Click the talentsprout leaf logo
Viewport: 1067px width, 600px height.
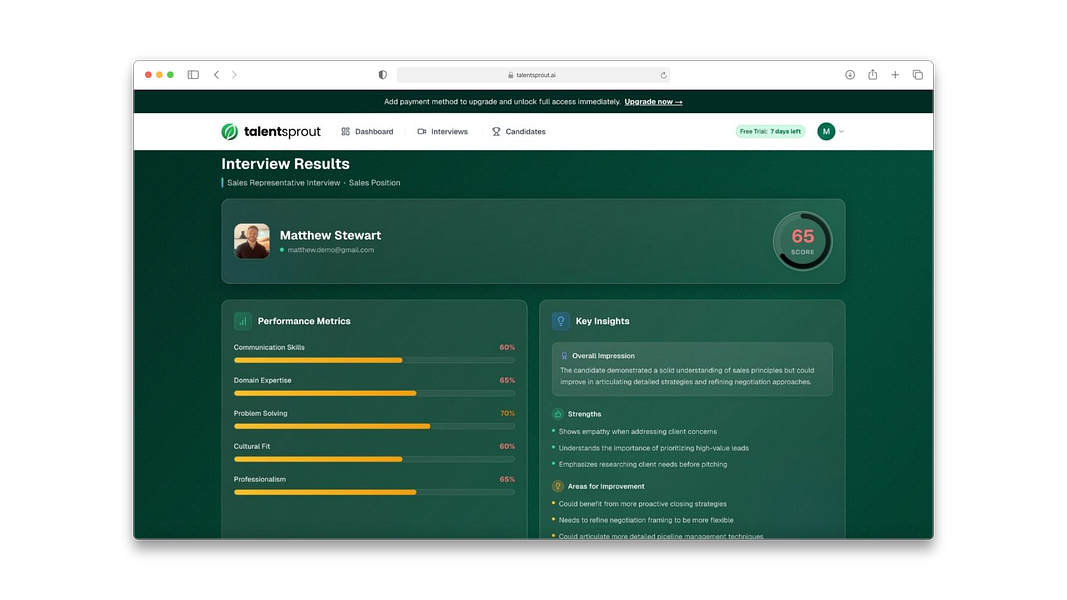(228, 131)
